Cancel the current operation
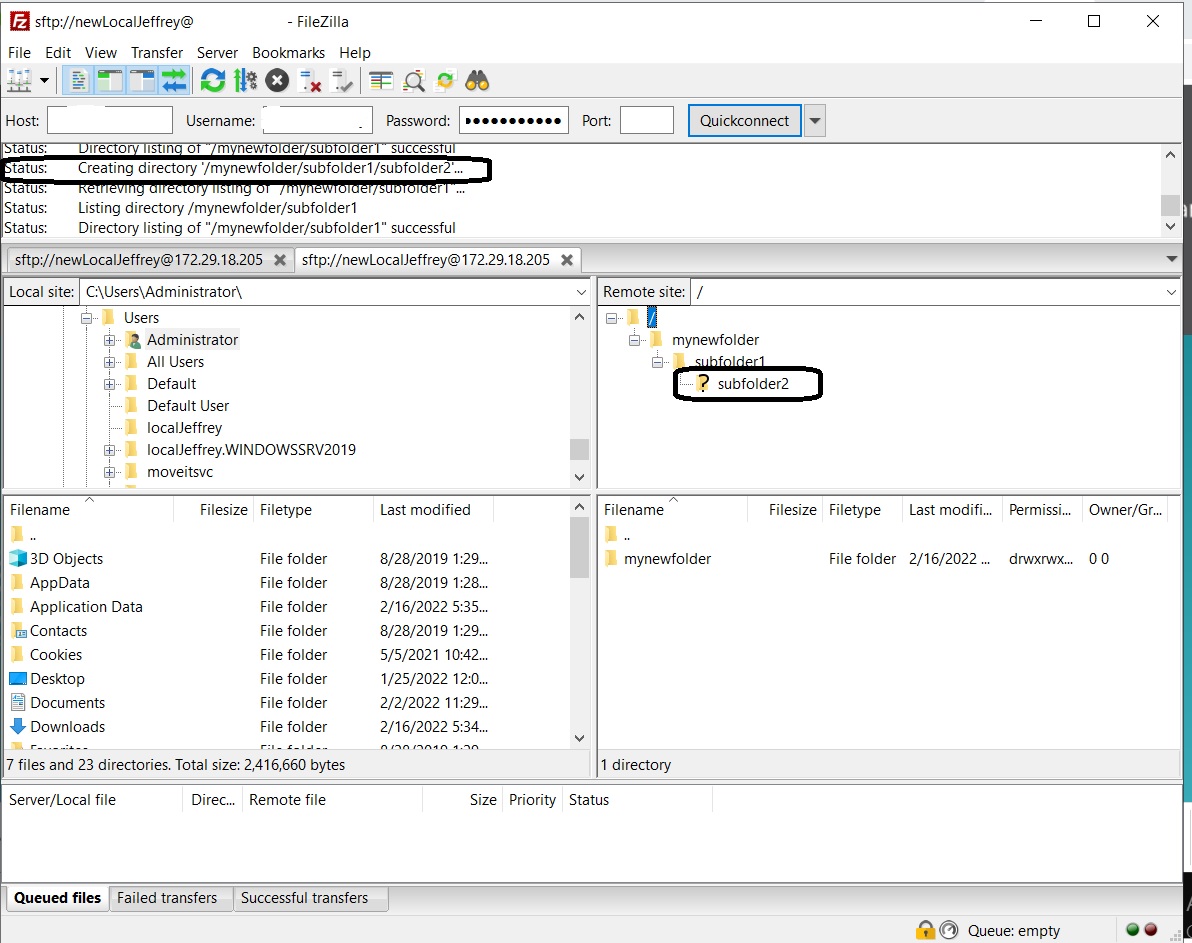The width and height of the screenshot is (1192, 943). click(x=277, y=80)
